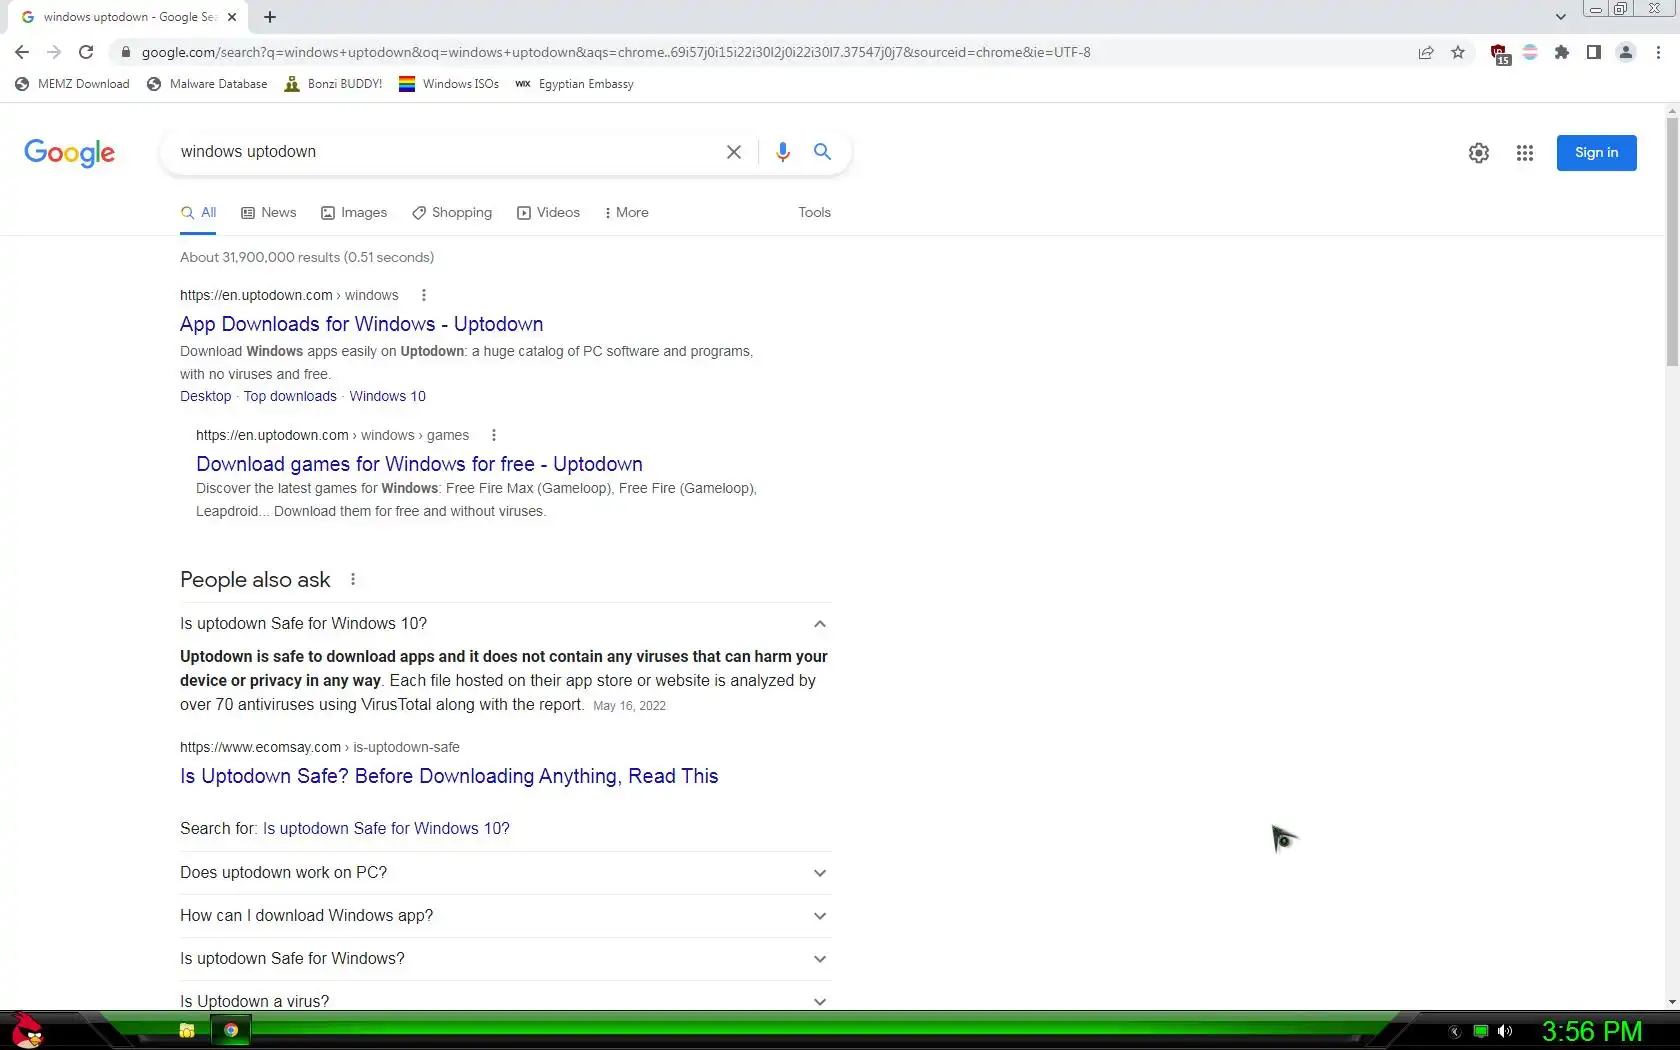Open the Bonzi BUDDY! bookmark

pos(333,84)
